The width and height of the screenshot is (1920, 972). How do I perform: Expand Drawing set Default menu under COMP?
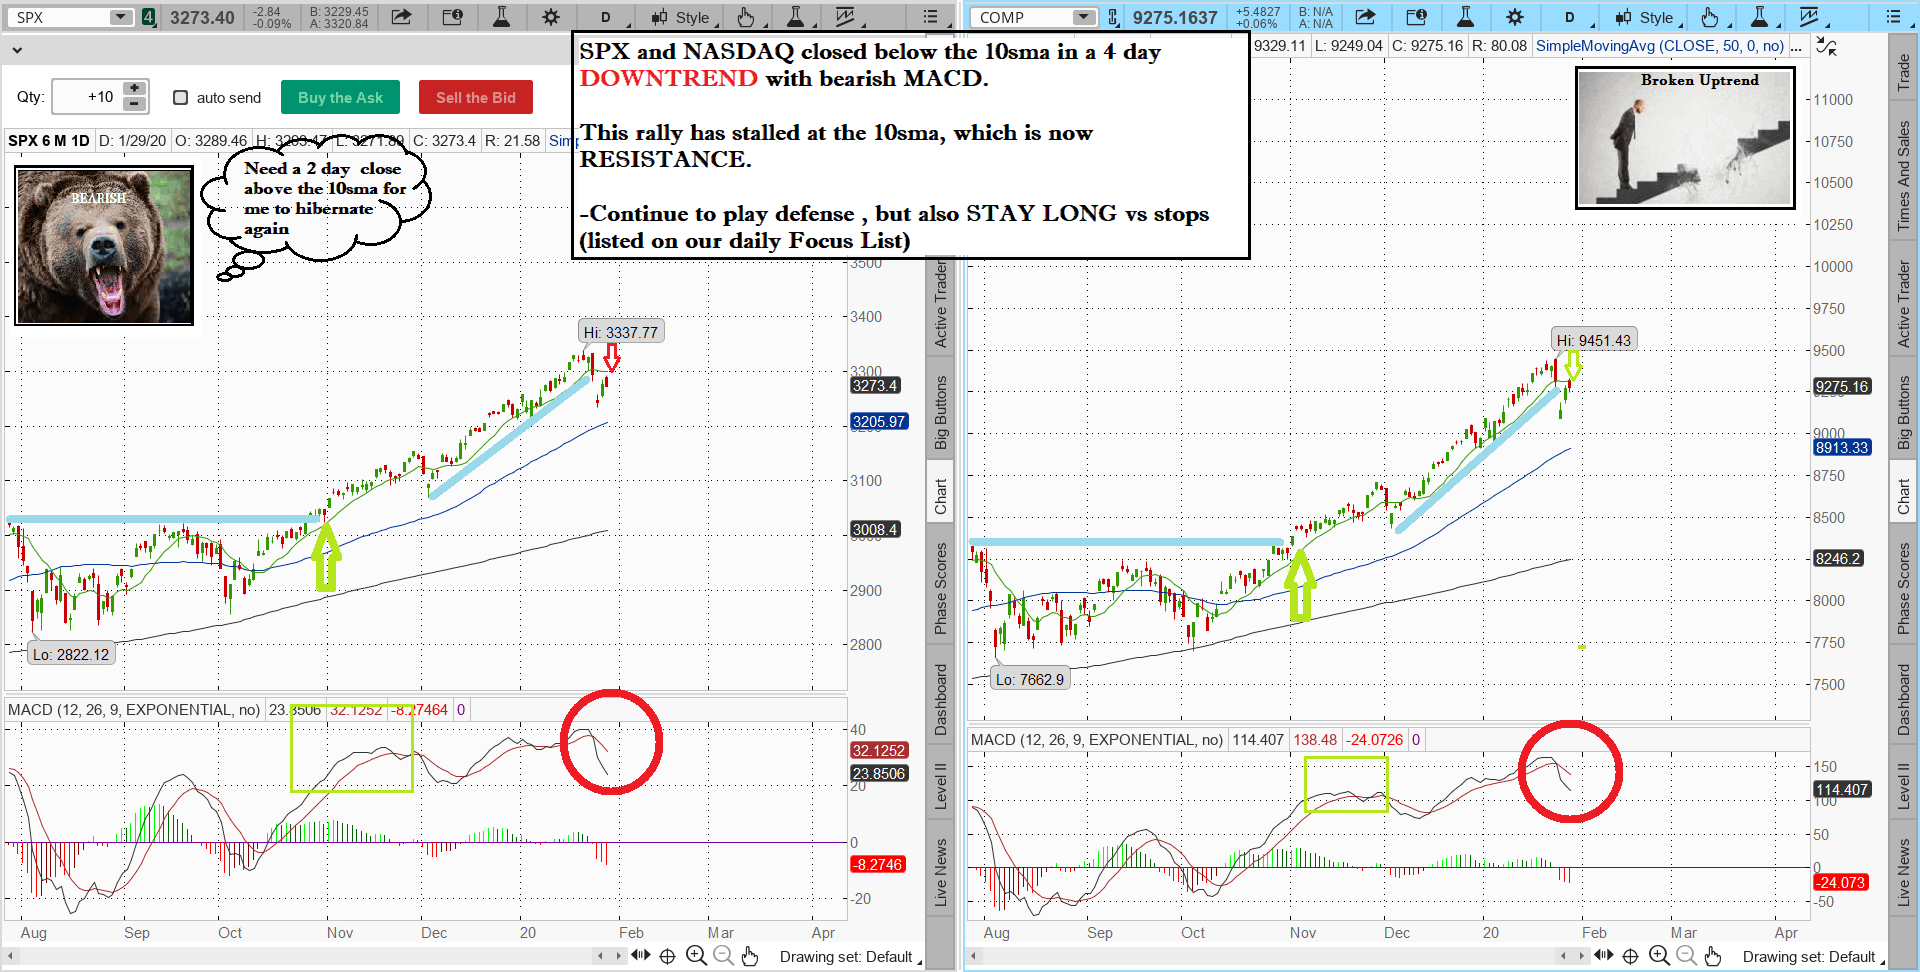[x=1809, y=957]
